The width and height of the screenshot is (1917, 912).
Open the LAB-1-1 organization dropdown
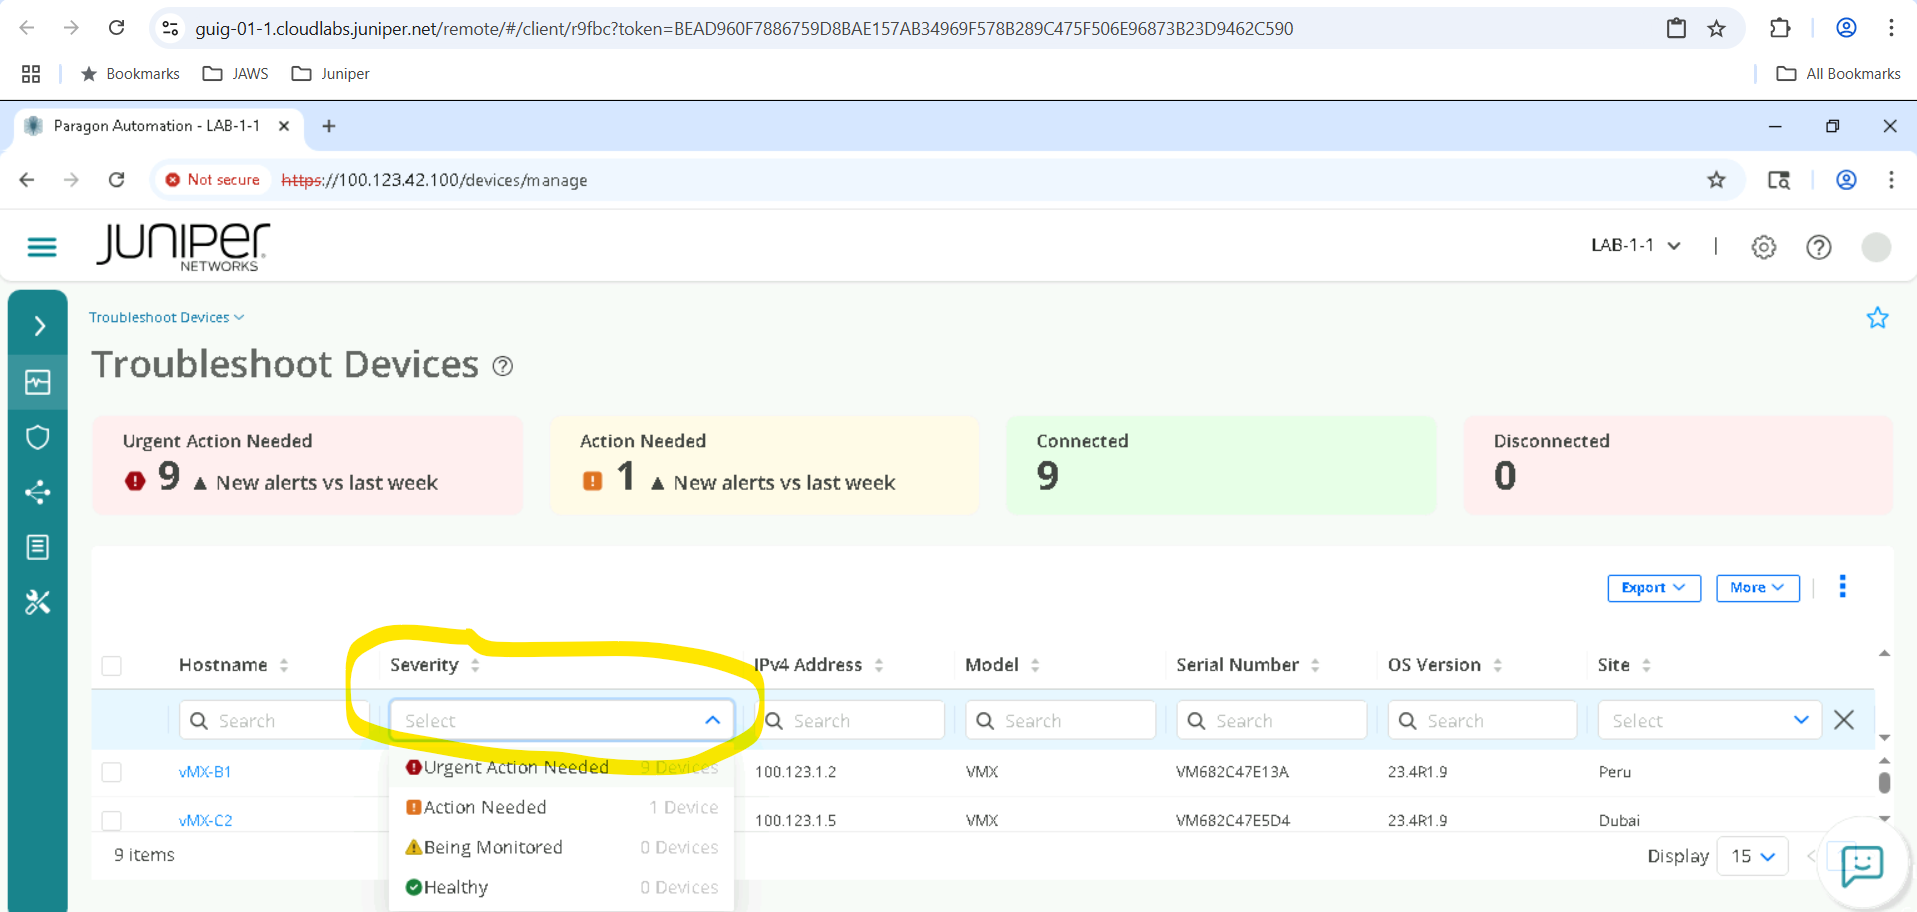1636,246
